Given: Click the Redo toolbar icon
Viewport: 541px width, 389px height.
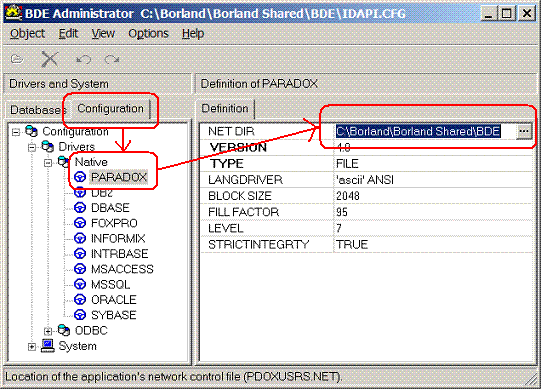Looking at the screenshot, I should click(112, 59).
